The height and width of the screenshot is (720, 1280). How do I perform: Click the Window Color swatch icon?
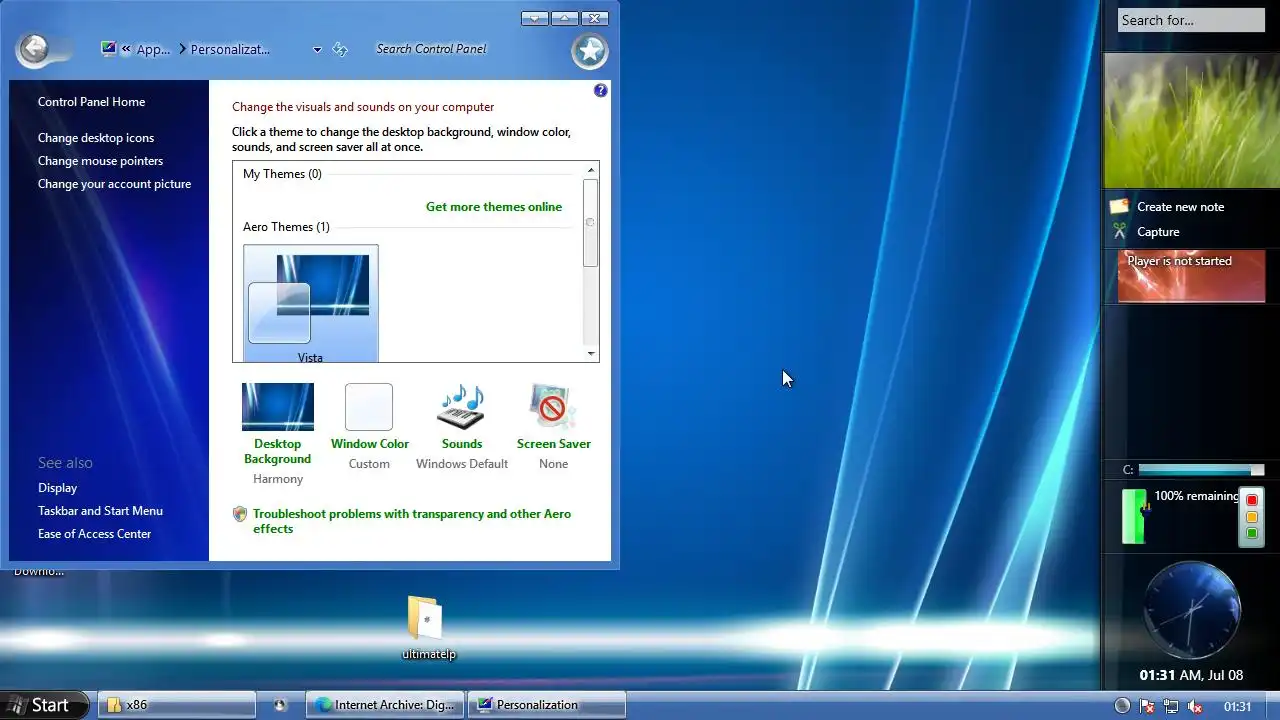pyautogui.click(x=369, y=407)
